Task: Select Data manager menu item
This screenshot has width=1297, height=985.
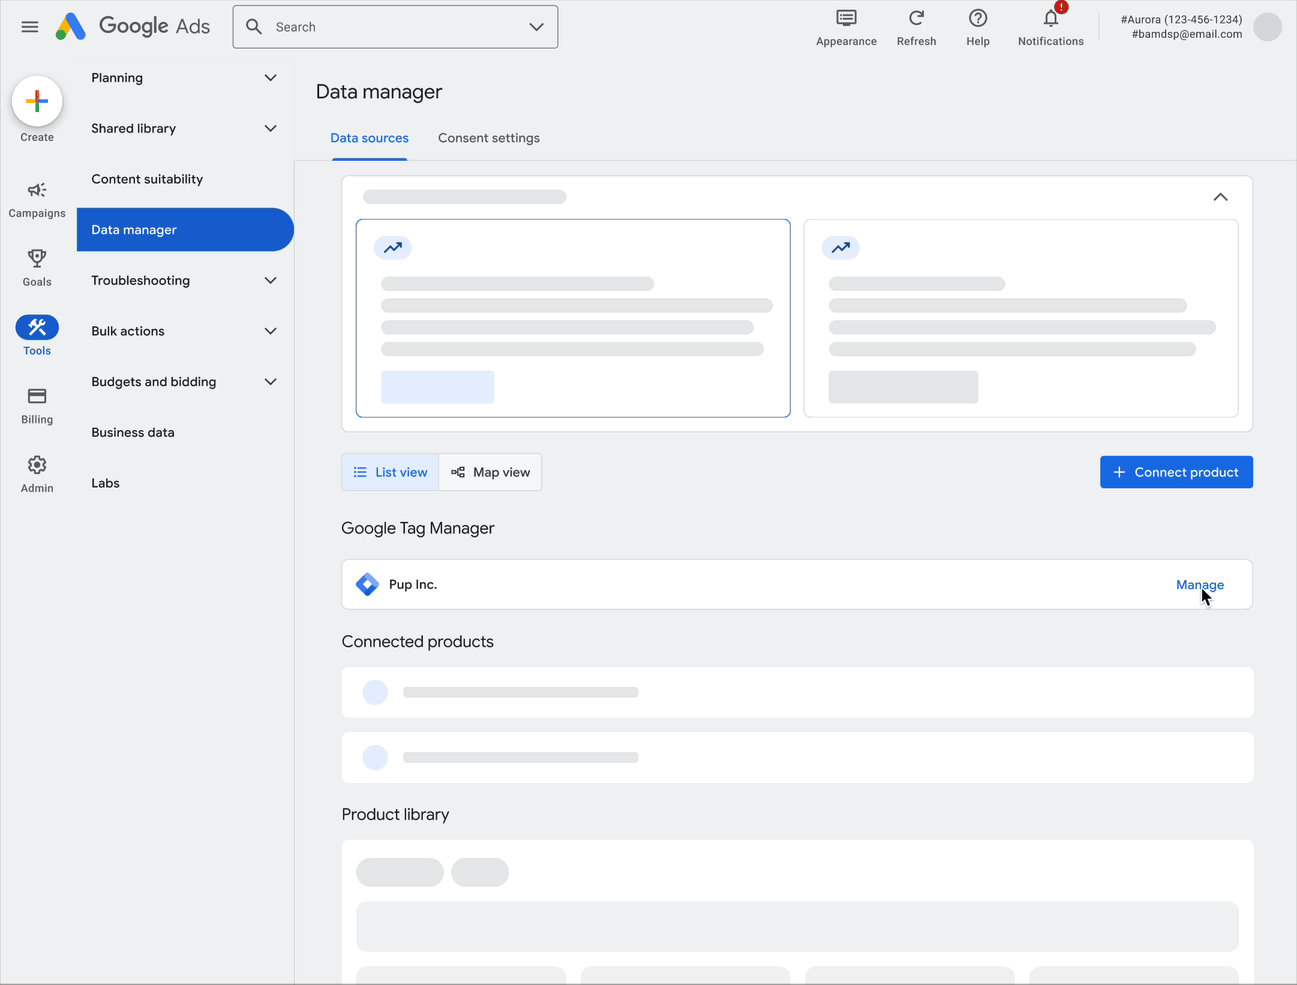Action: tap(184, 230)
